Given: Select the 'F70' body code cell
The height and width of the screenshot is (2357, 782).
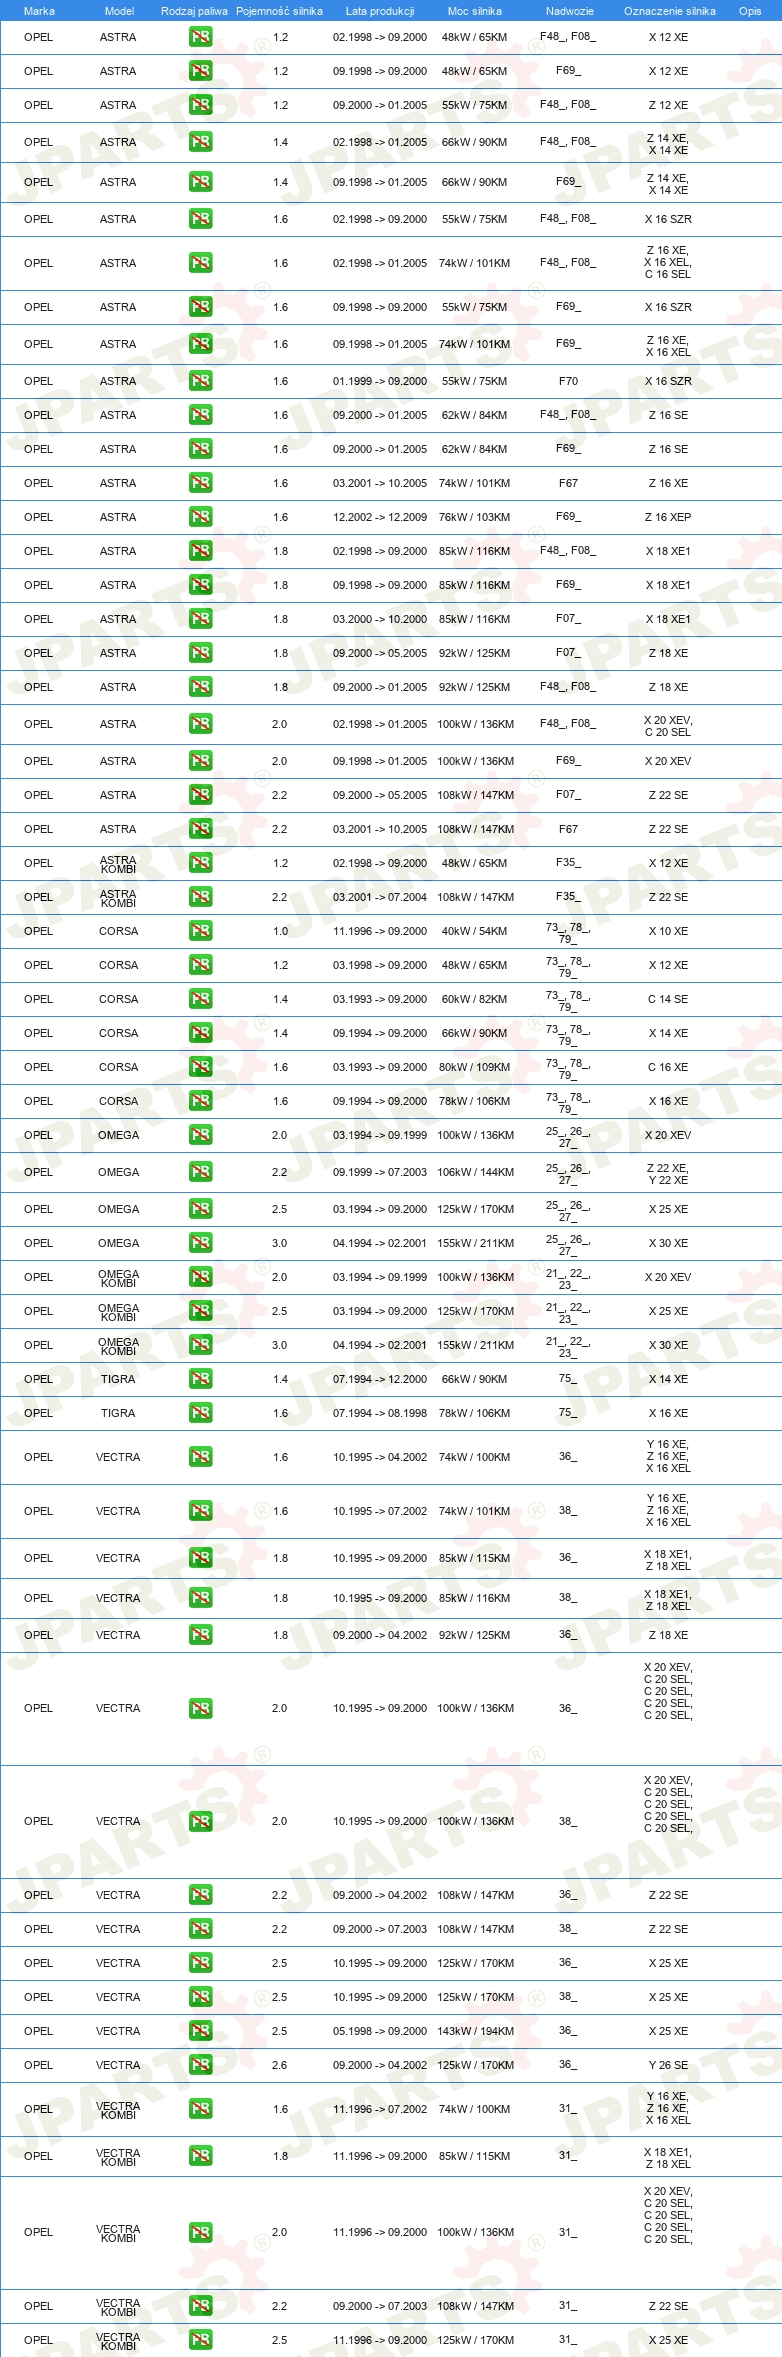Looking at the screenshot, I should coord(568,381).
